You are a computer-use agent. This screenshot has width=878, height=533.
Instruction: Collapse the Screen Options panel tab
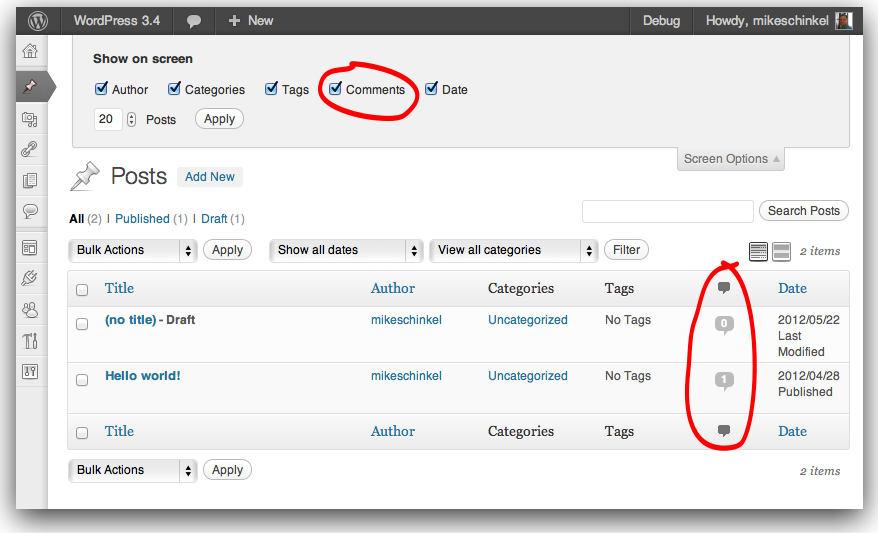click(731, 159)
